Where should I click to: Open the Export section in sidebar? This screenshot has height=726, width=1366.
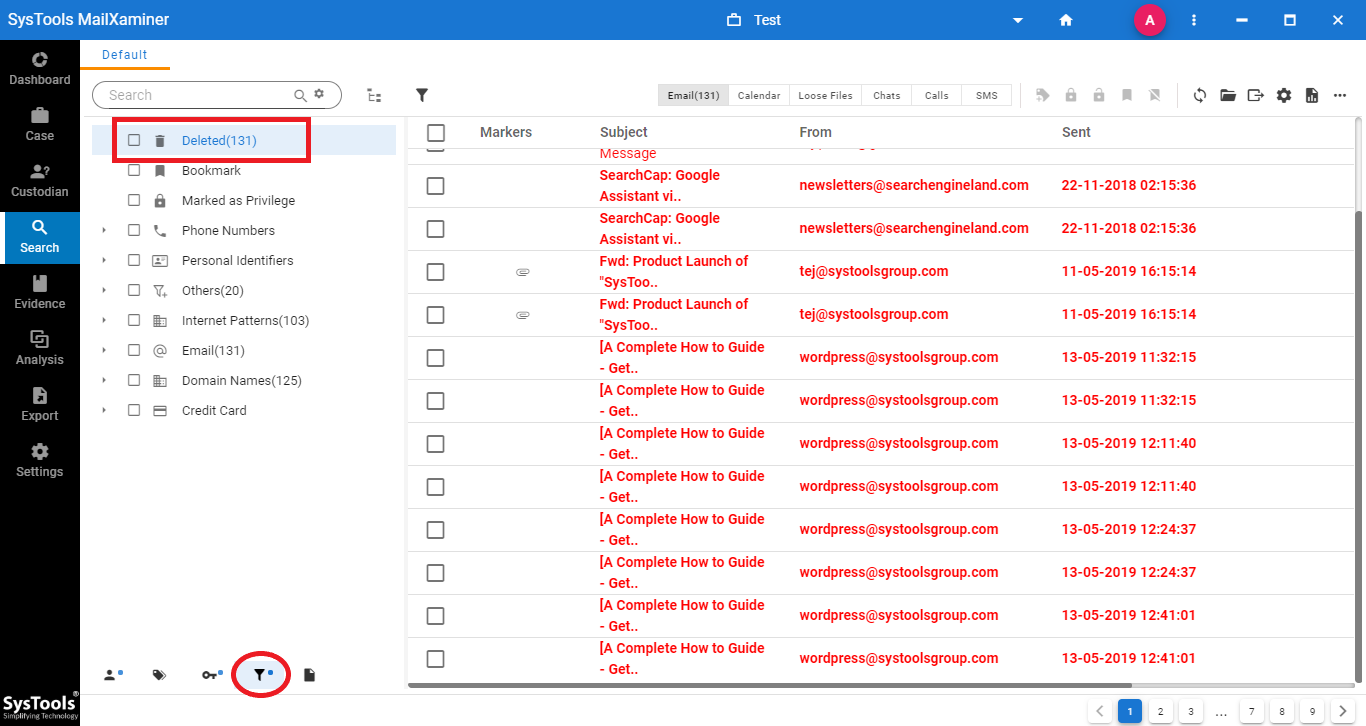click(x=40, y=404)
